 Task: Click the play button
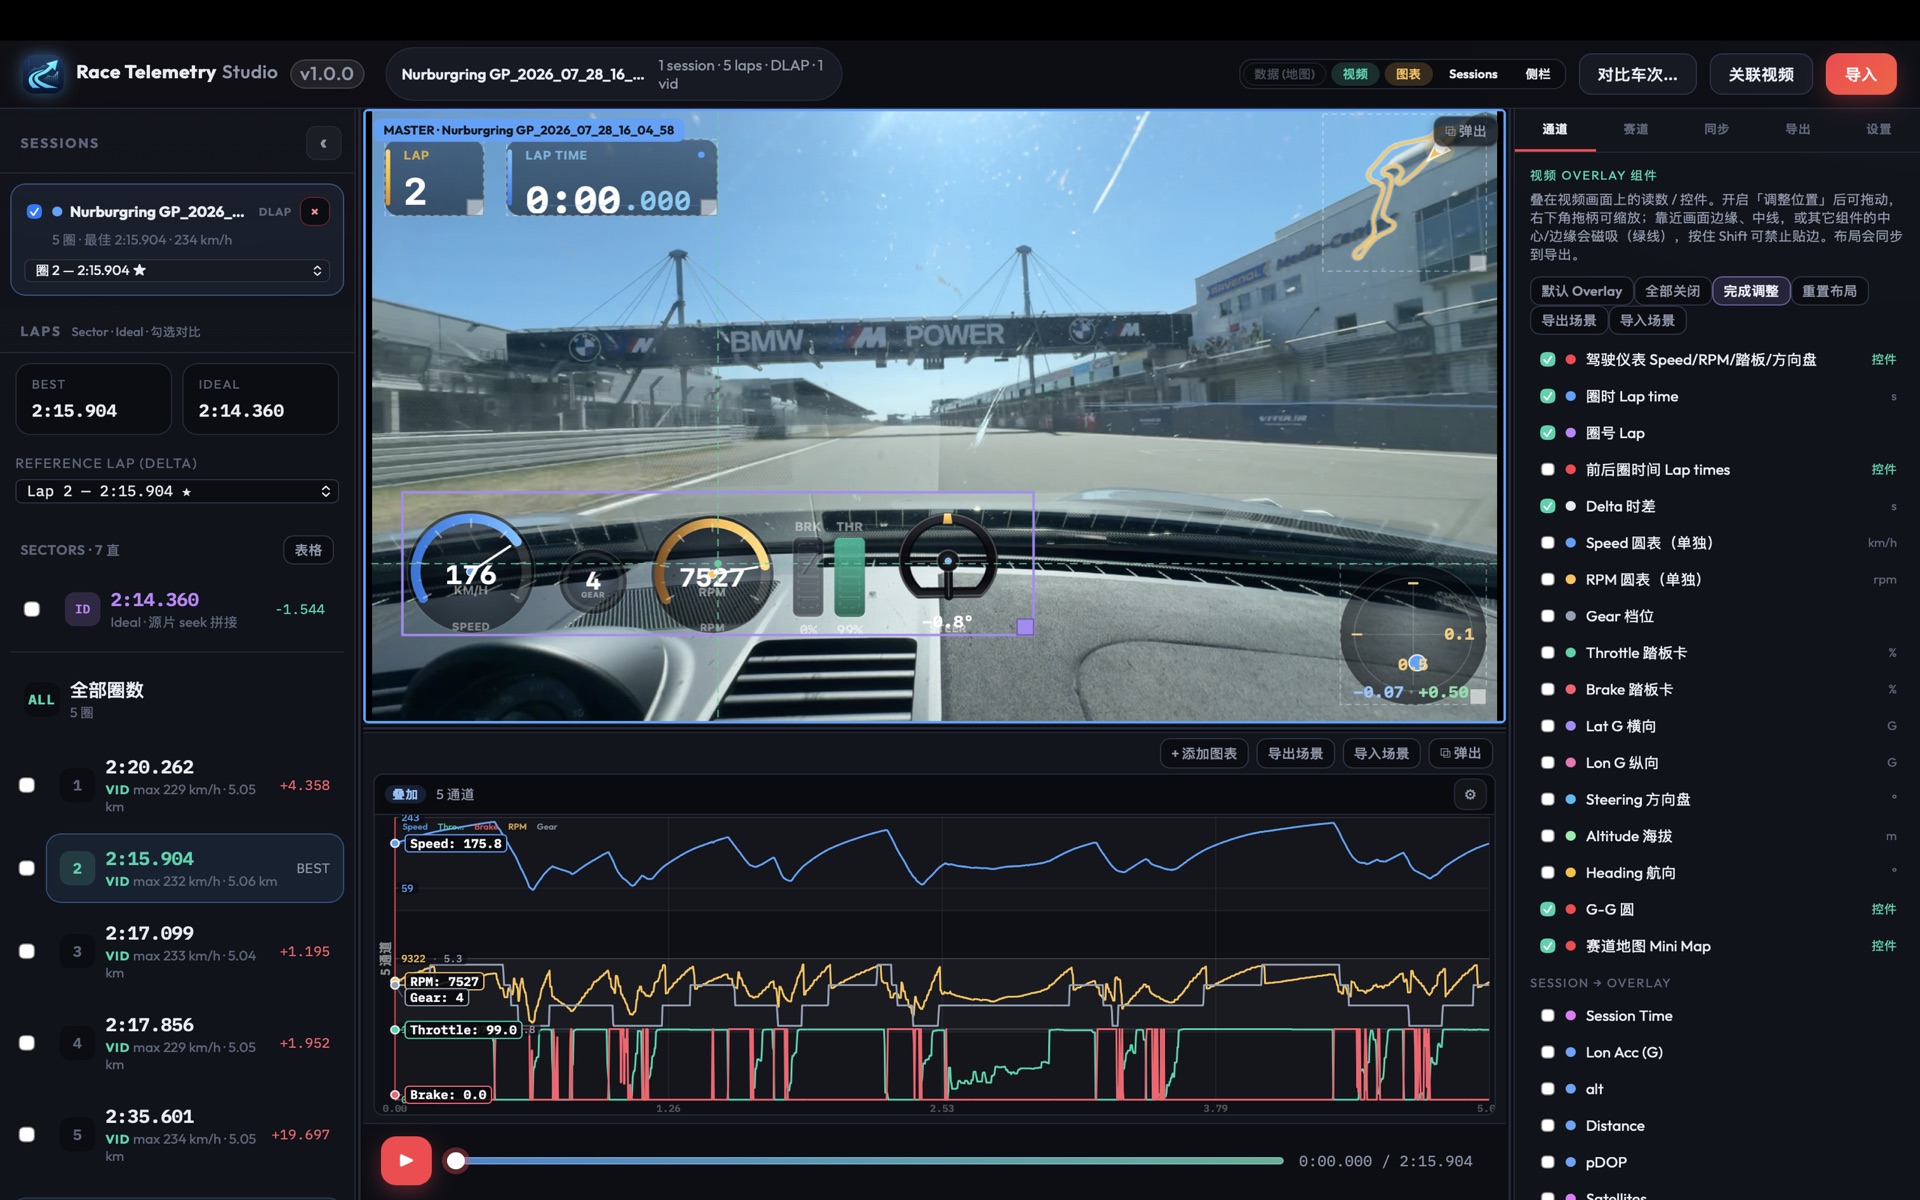point(406,1160)
